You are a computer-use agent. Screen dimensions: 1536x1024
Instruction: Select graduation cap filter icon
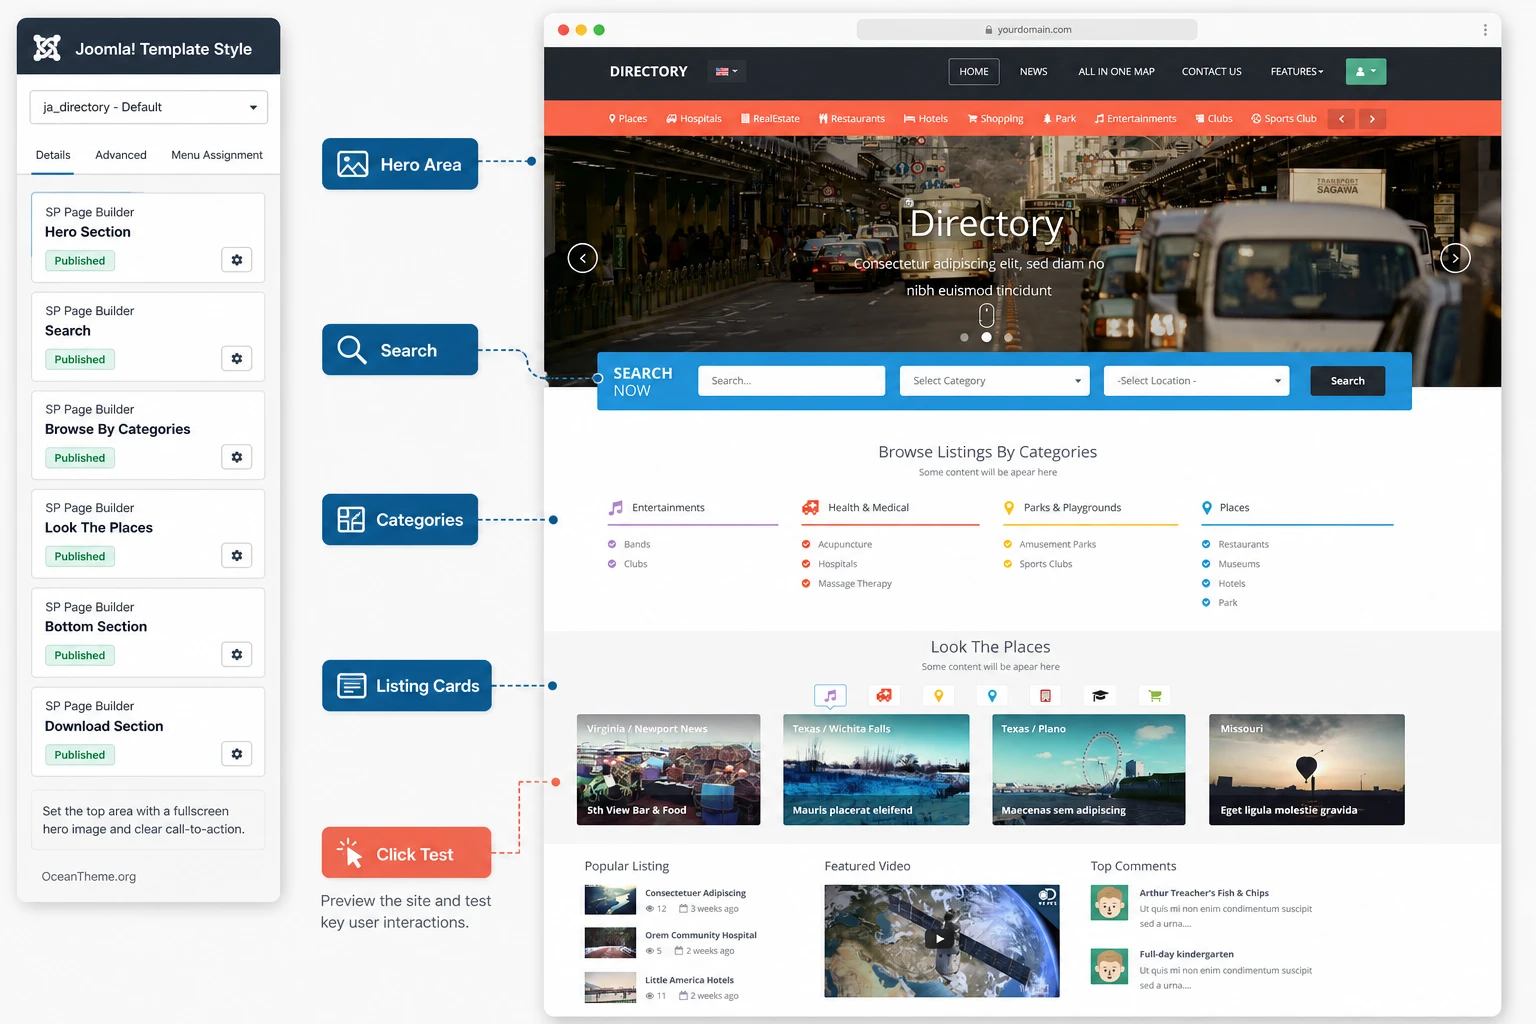(x=1100, y=695)
